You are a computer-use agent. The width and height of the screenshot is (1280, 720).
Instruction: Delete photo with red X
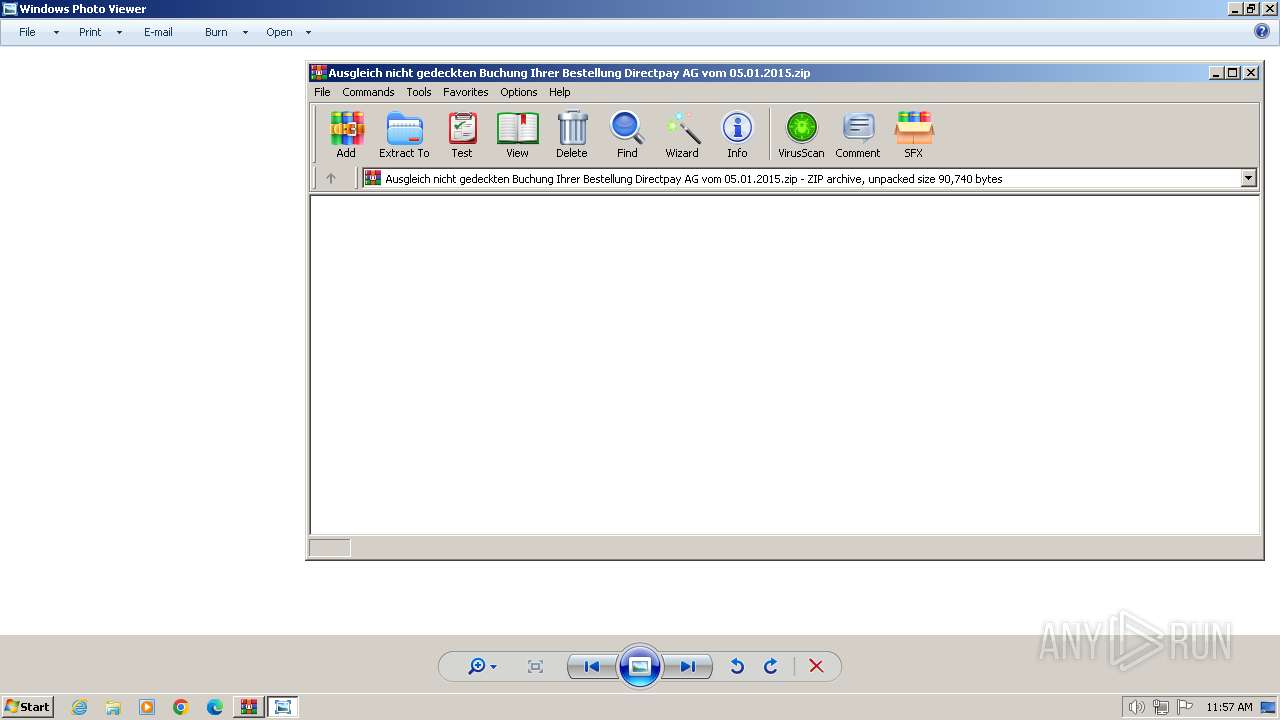coord(816,667)
